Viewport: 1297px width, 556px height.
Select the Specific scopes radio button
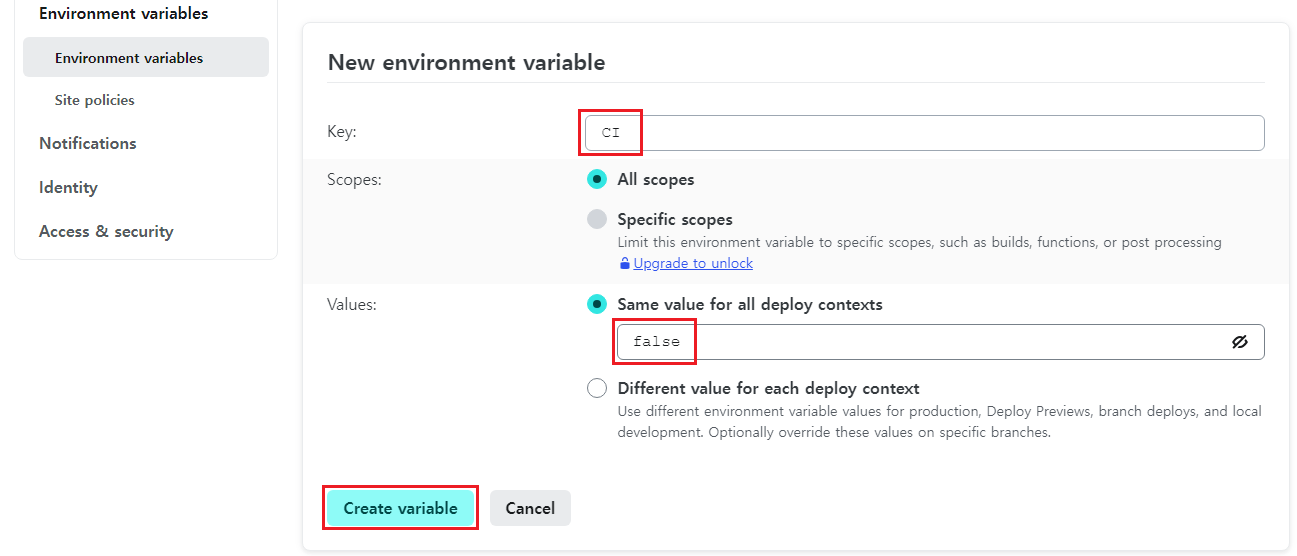[597, 219]
